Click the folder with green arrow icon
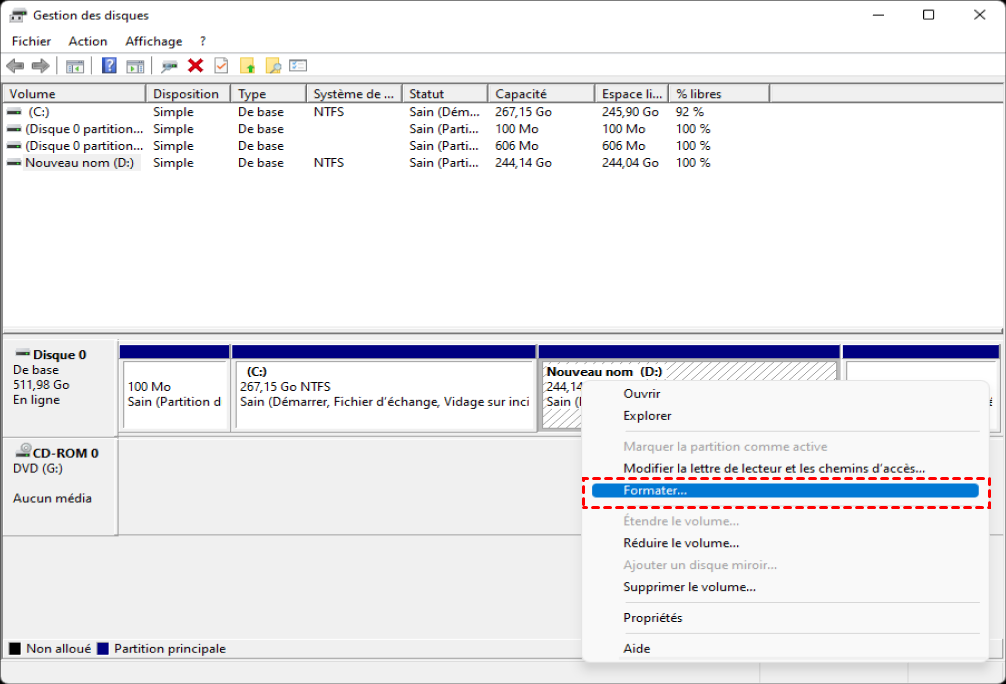The width and height of the screenshot is (1006, 684). (247, 66)
